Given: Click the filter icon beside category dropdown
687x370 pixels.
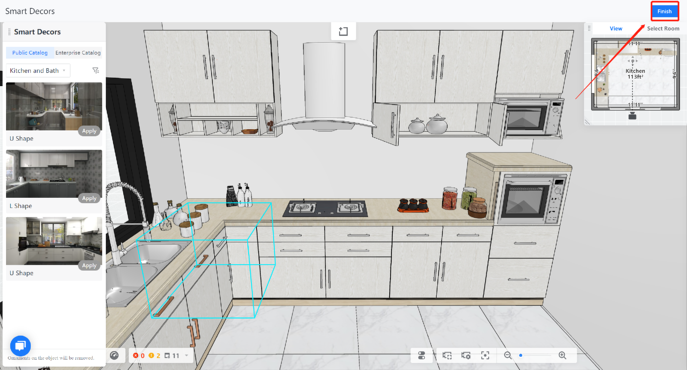Looking at the screenshot, I should [96, 70].
